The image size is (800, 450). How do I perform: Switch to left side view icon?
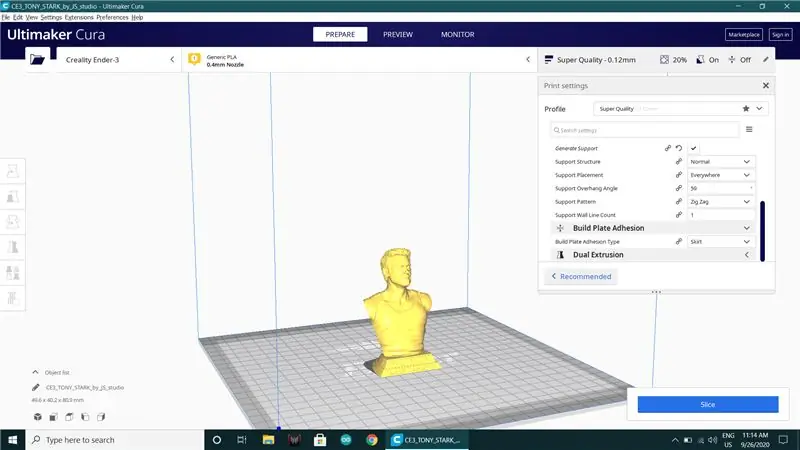(85, 417)
